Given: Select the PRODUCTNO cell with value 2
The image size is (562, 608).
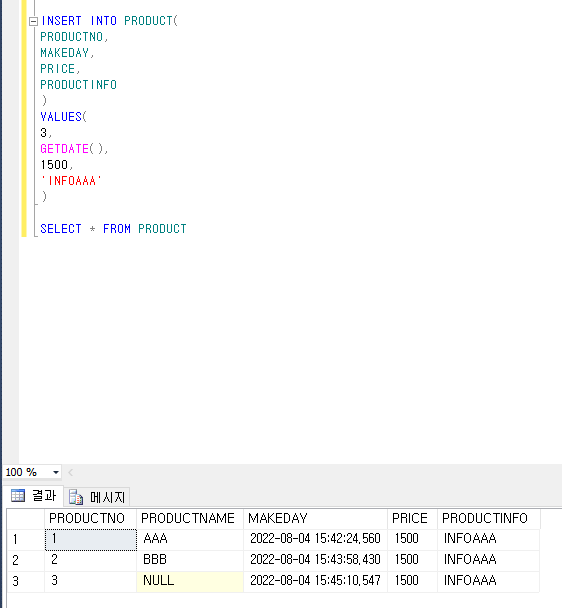Looking at the screenshot, I should pos(91,560).
